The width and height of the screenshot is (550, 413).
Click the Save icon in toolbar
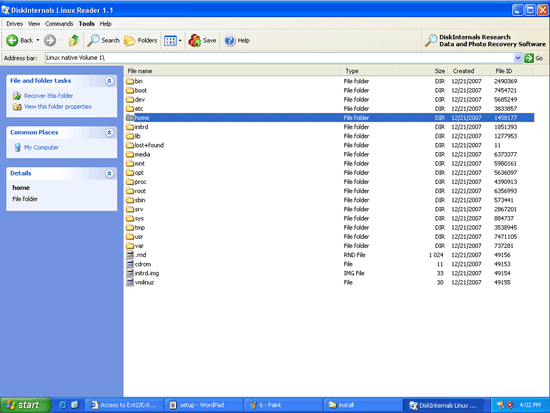[195, 40]
